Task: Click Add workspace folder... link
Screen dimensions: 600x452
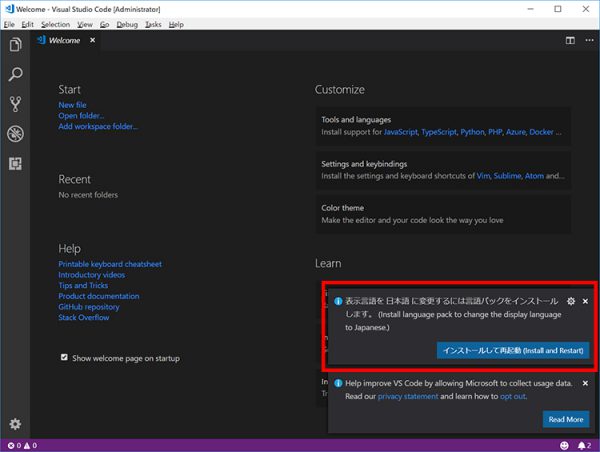Action: pyautogui.click(x=98, y=126)
